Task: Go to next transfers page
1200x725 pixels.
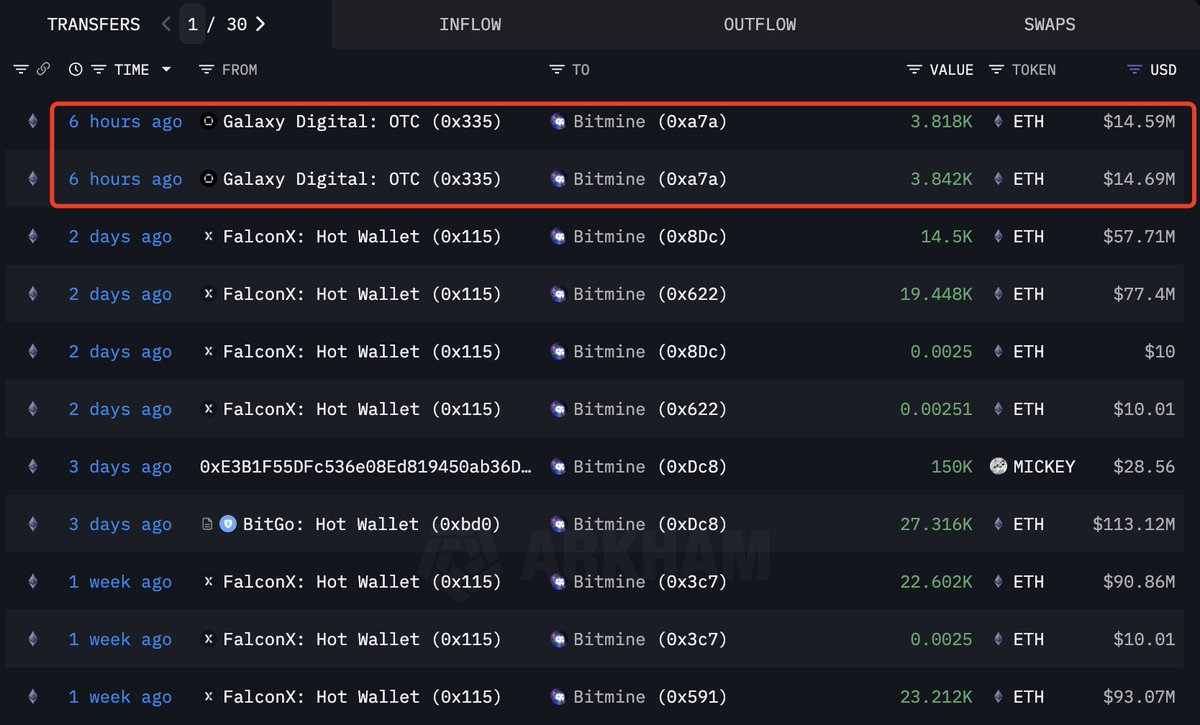Action: tap(262, 24)
